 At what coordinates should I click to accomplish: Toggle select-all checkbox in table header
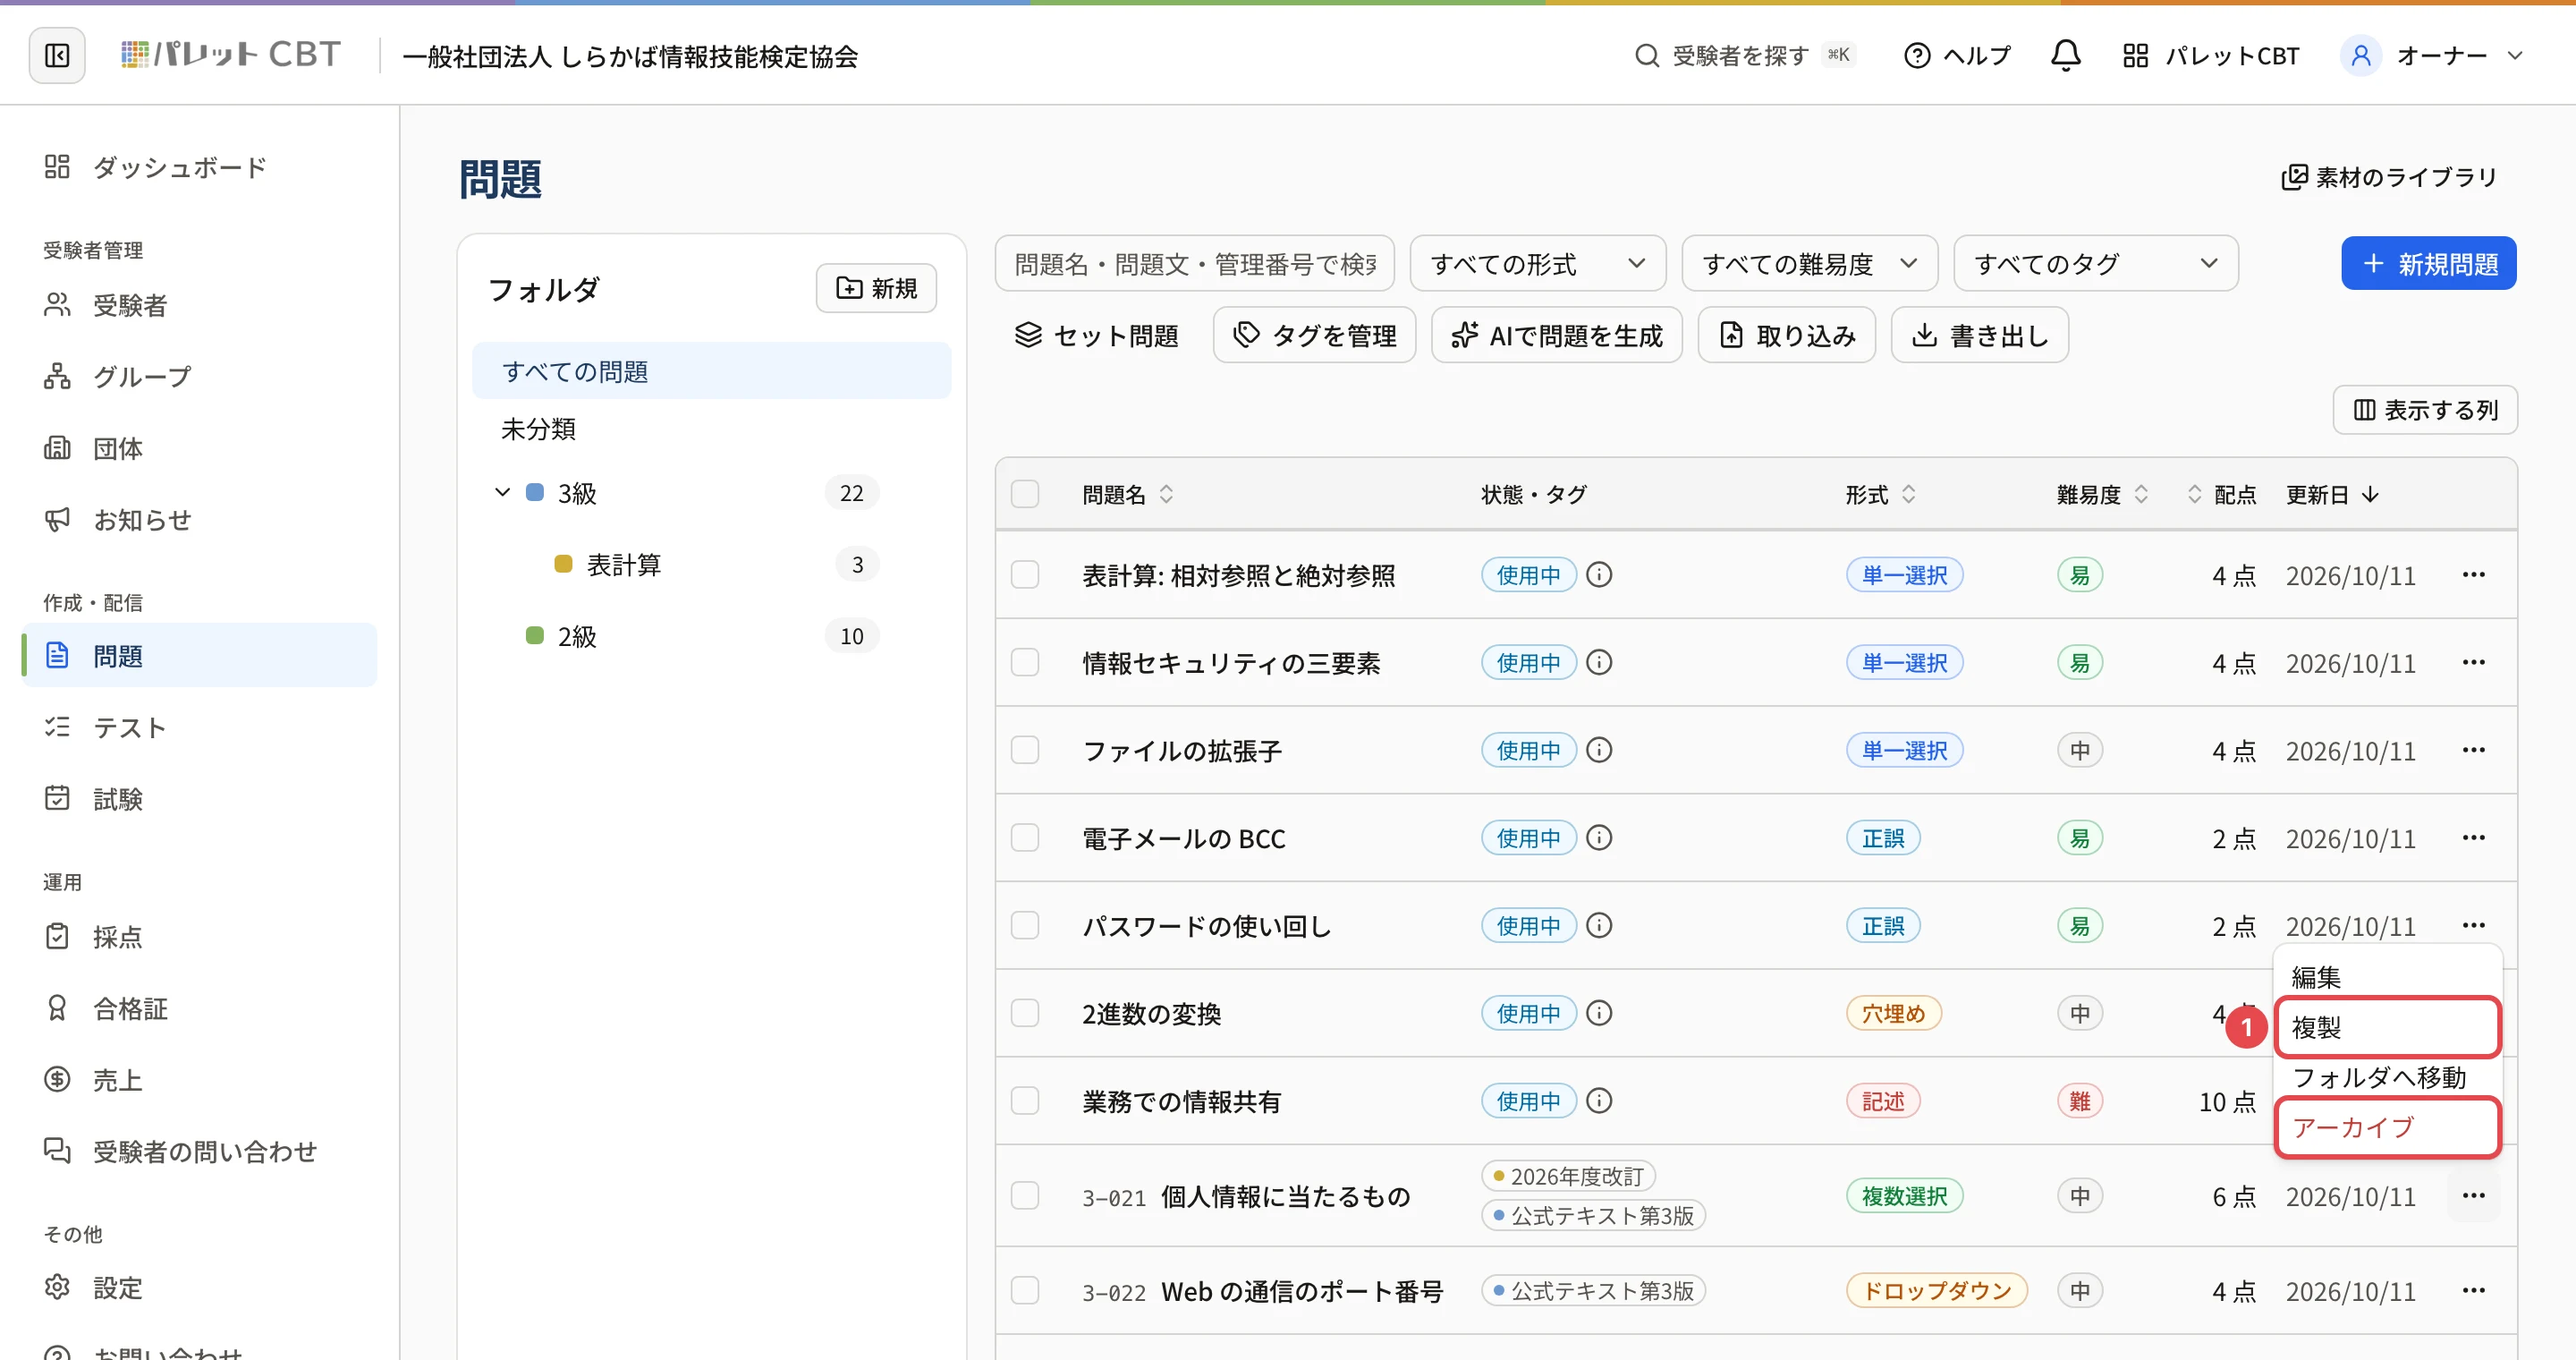(x=1024, y=494)
